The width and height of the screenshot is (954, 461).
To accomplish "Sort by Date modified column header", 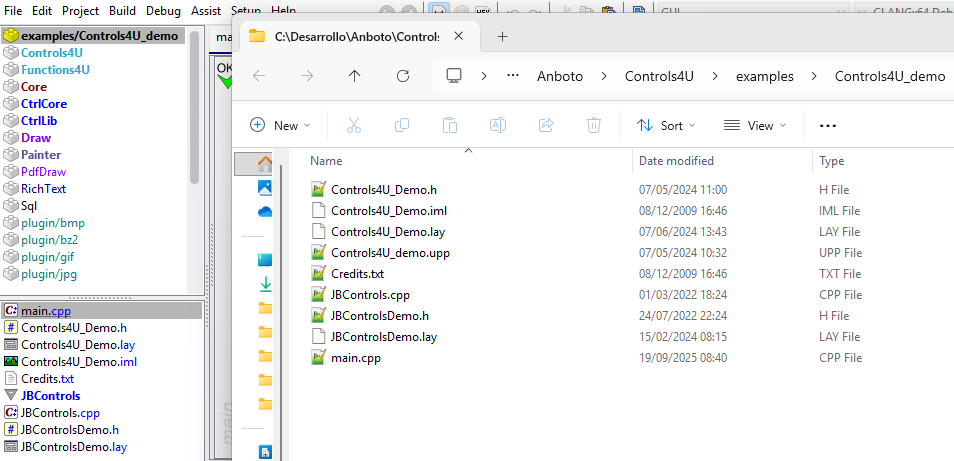I will click(676, 161).
